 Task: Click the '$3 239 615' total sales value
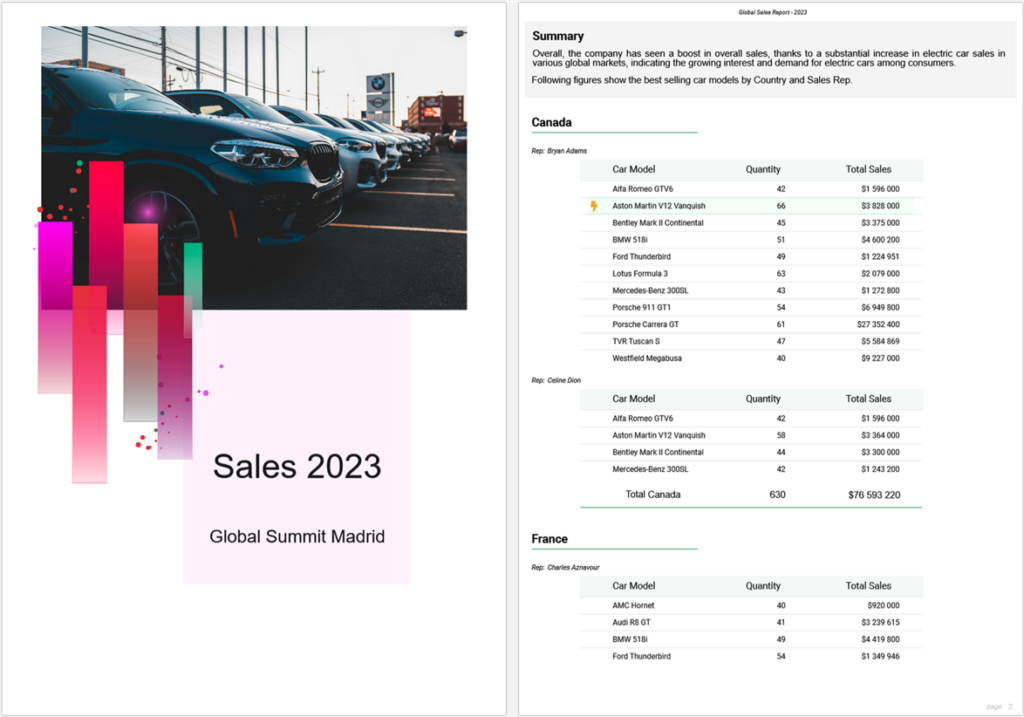[x=880, y=623]
